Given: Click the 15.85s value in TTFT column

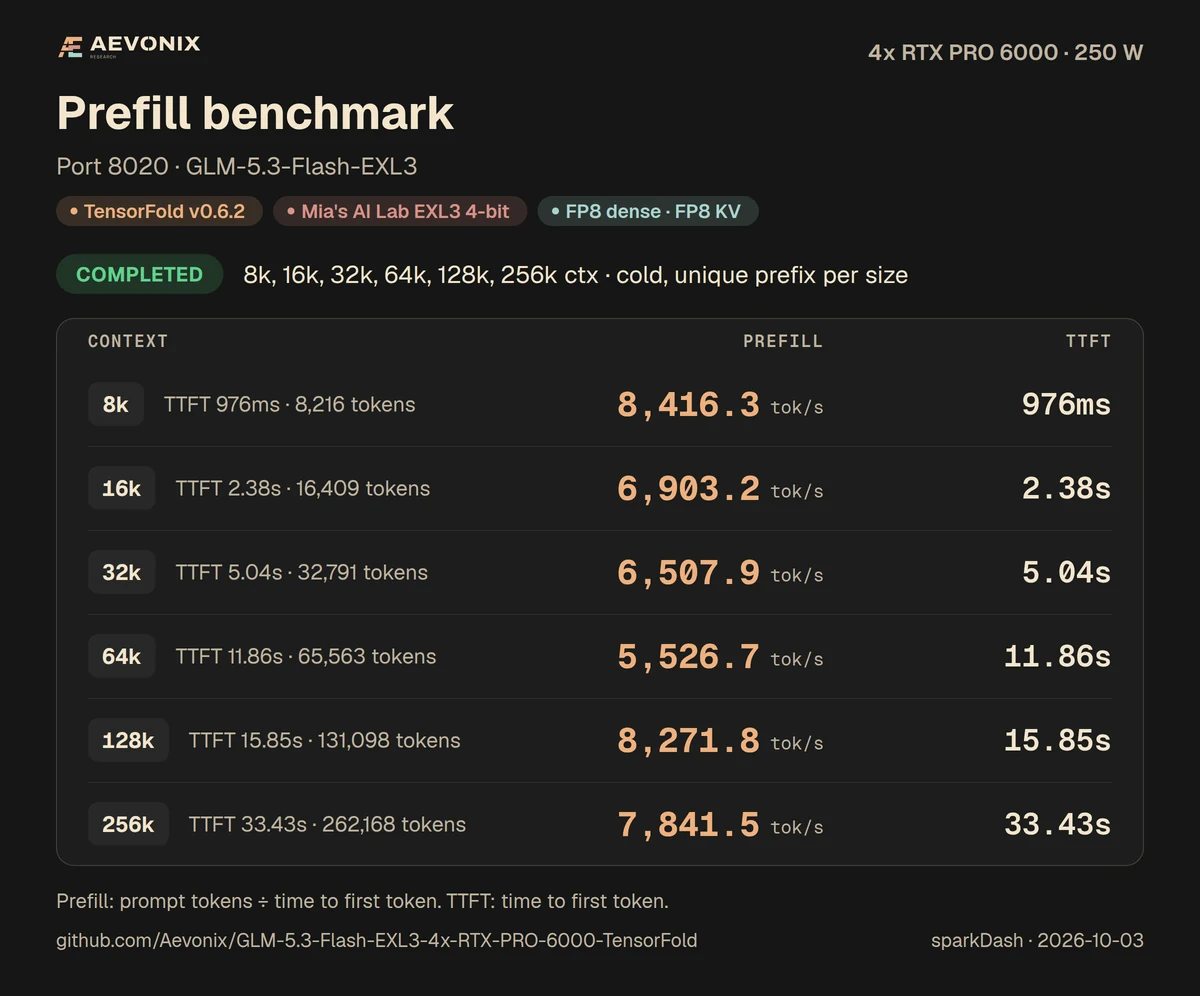Looking at the screenshot, I should (x=1058, y=741).
